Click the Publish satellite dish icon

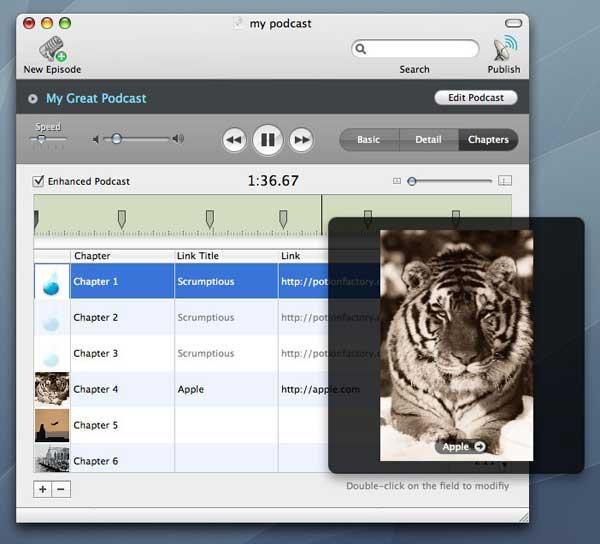(505, 48)
